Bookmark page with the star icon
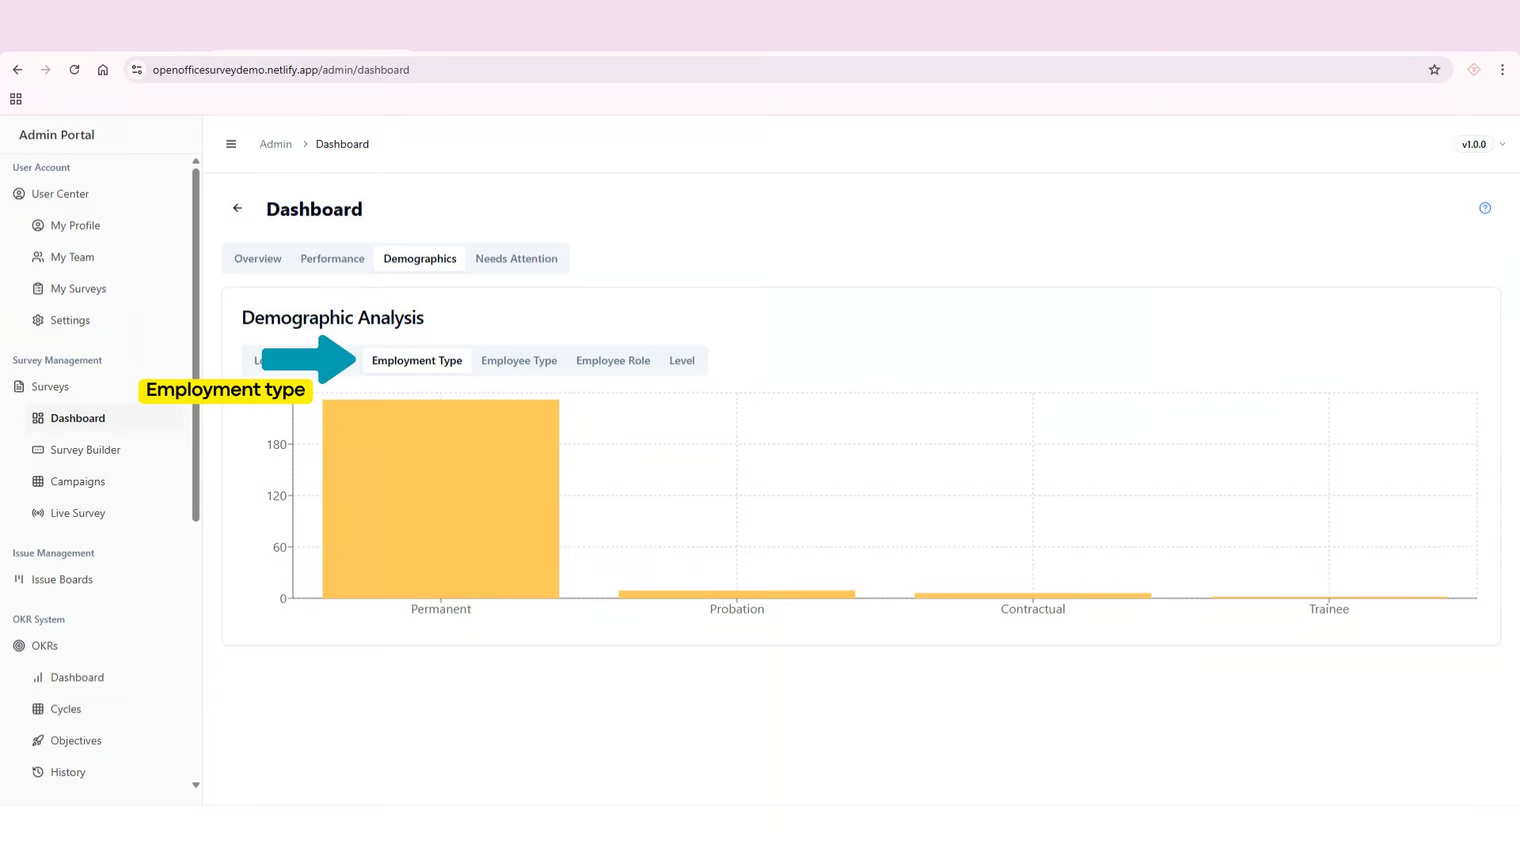1520x855 pixels. click(1434, 70)
